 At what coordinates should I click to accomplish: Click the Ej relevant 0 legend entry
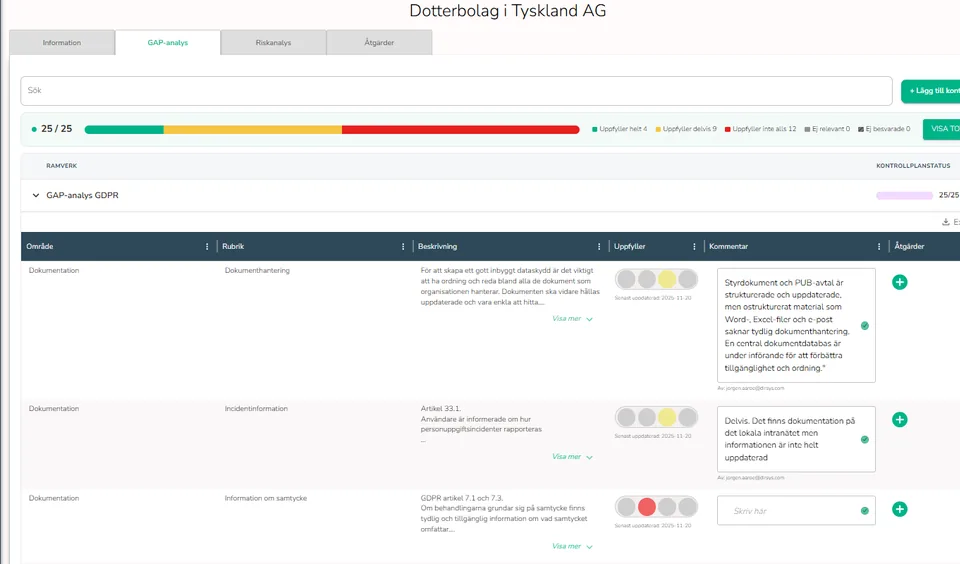827,129
